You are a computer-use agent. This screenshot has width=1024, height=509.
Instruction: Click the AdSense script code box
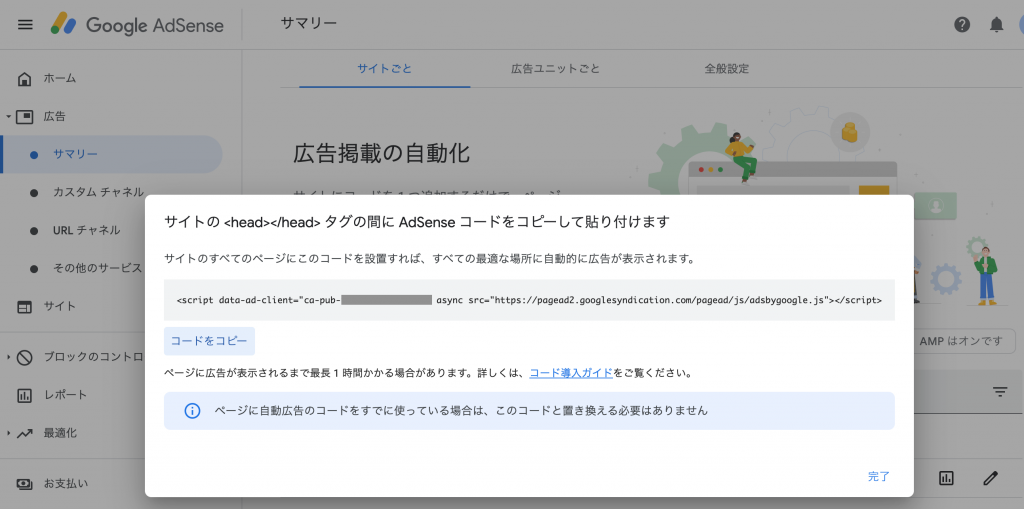coord(529,300)
